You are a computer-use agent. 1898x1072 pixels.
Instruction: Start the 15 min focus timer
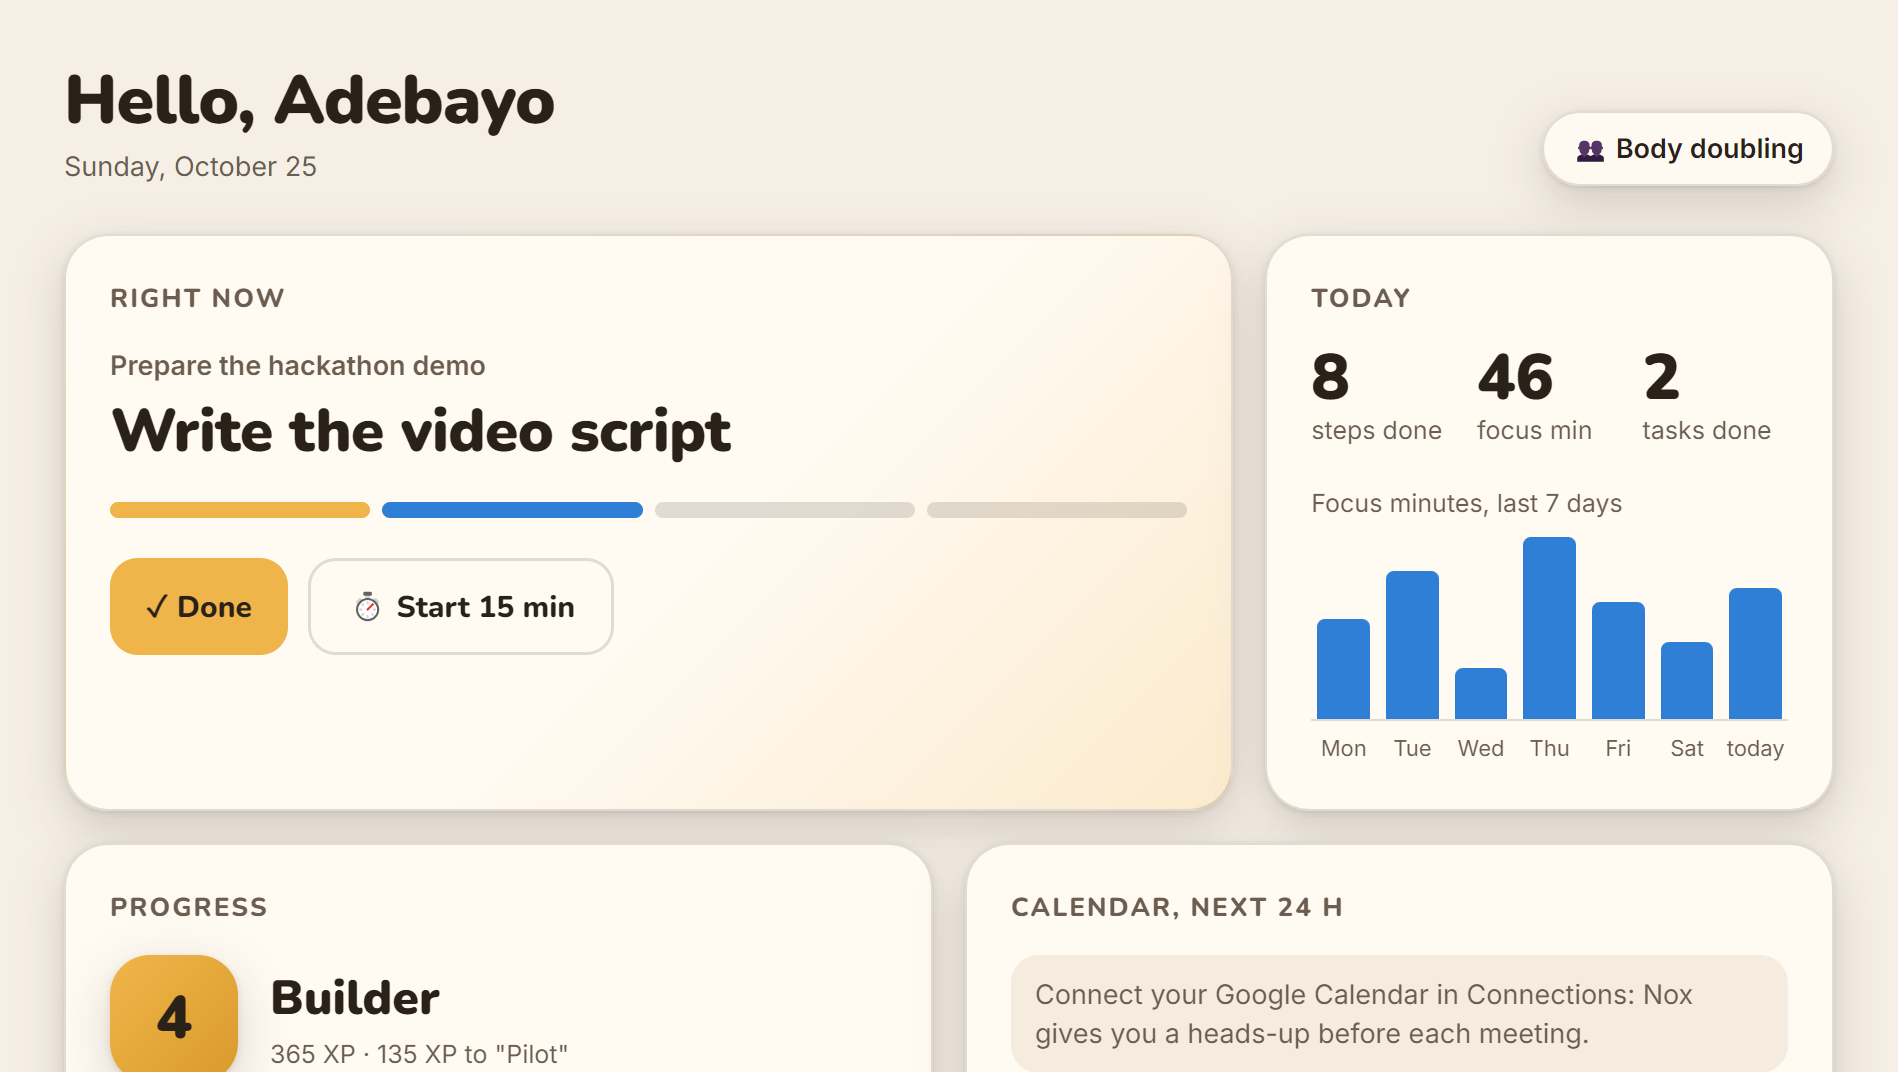461,606
